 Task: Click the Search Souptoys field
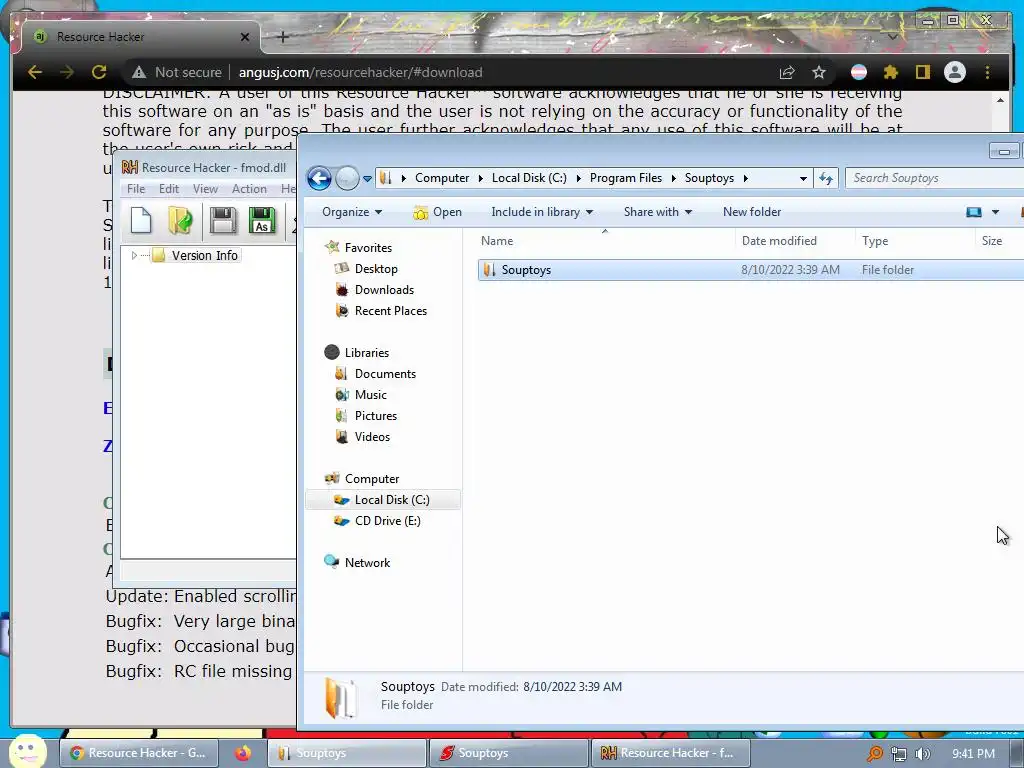(x=934, y=178)
